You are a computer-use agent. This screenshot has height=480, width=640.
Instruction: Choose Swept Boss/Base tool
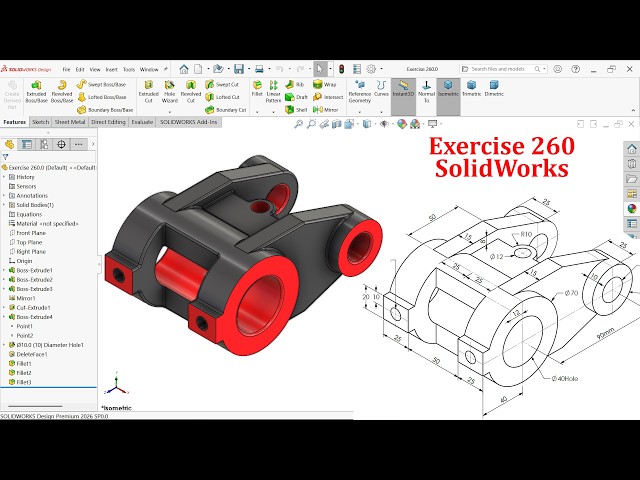pos(101,84)
